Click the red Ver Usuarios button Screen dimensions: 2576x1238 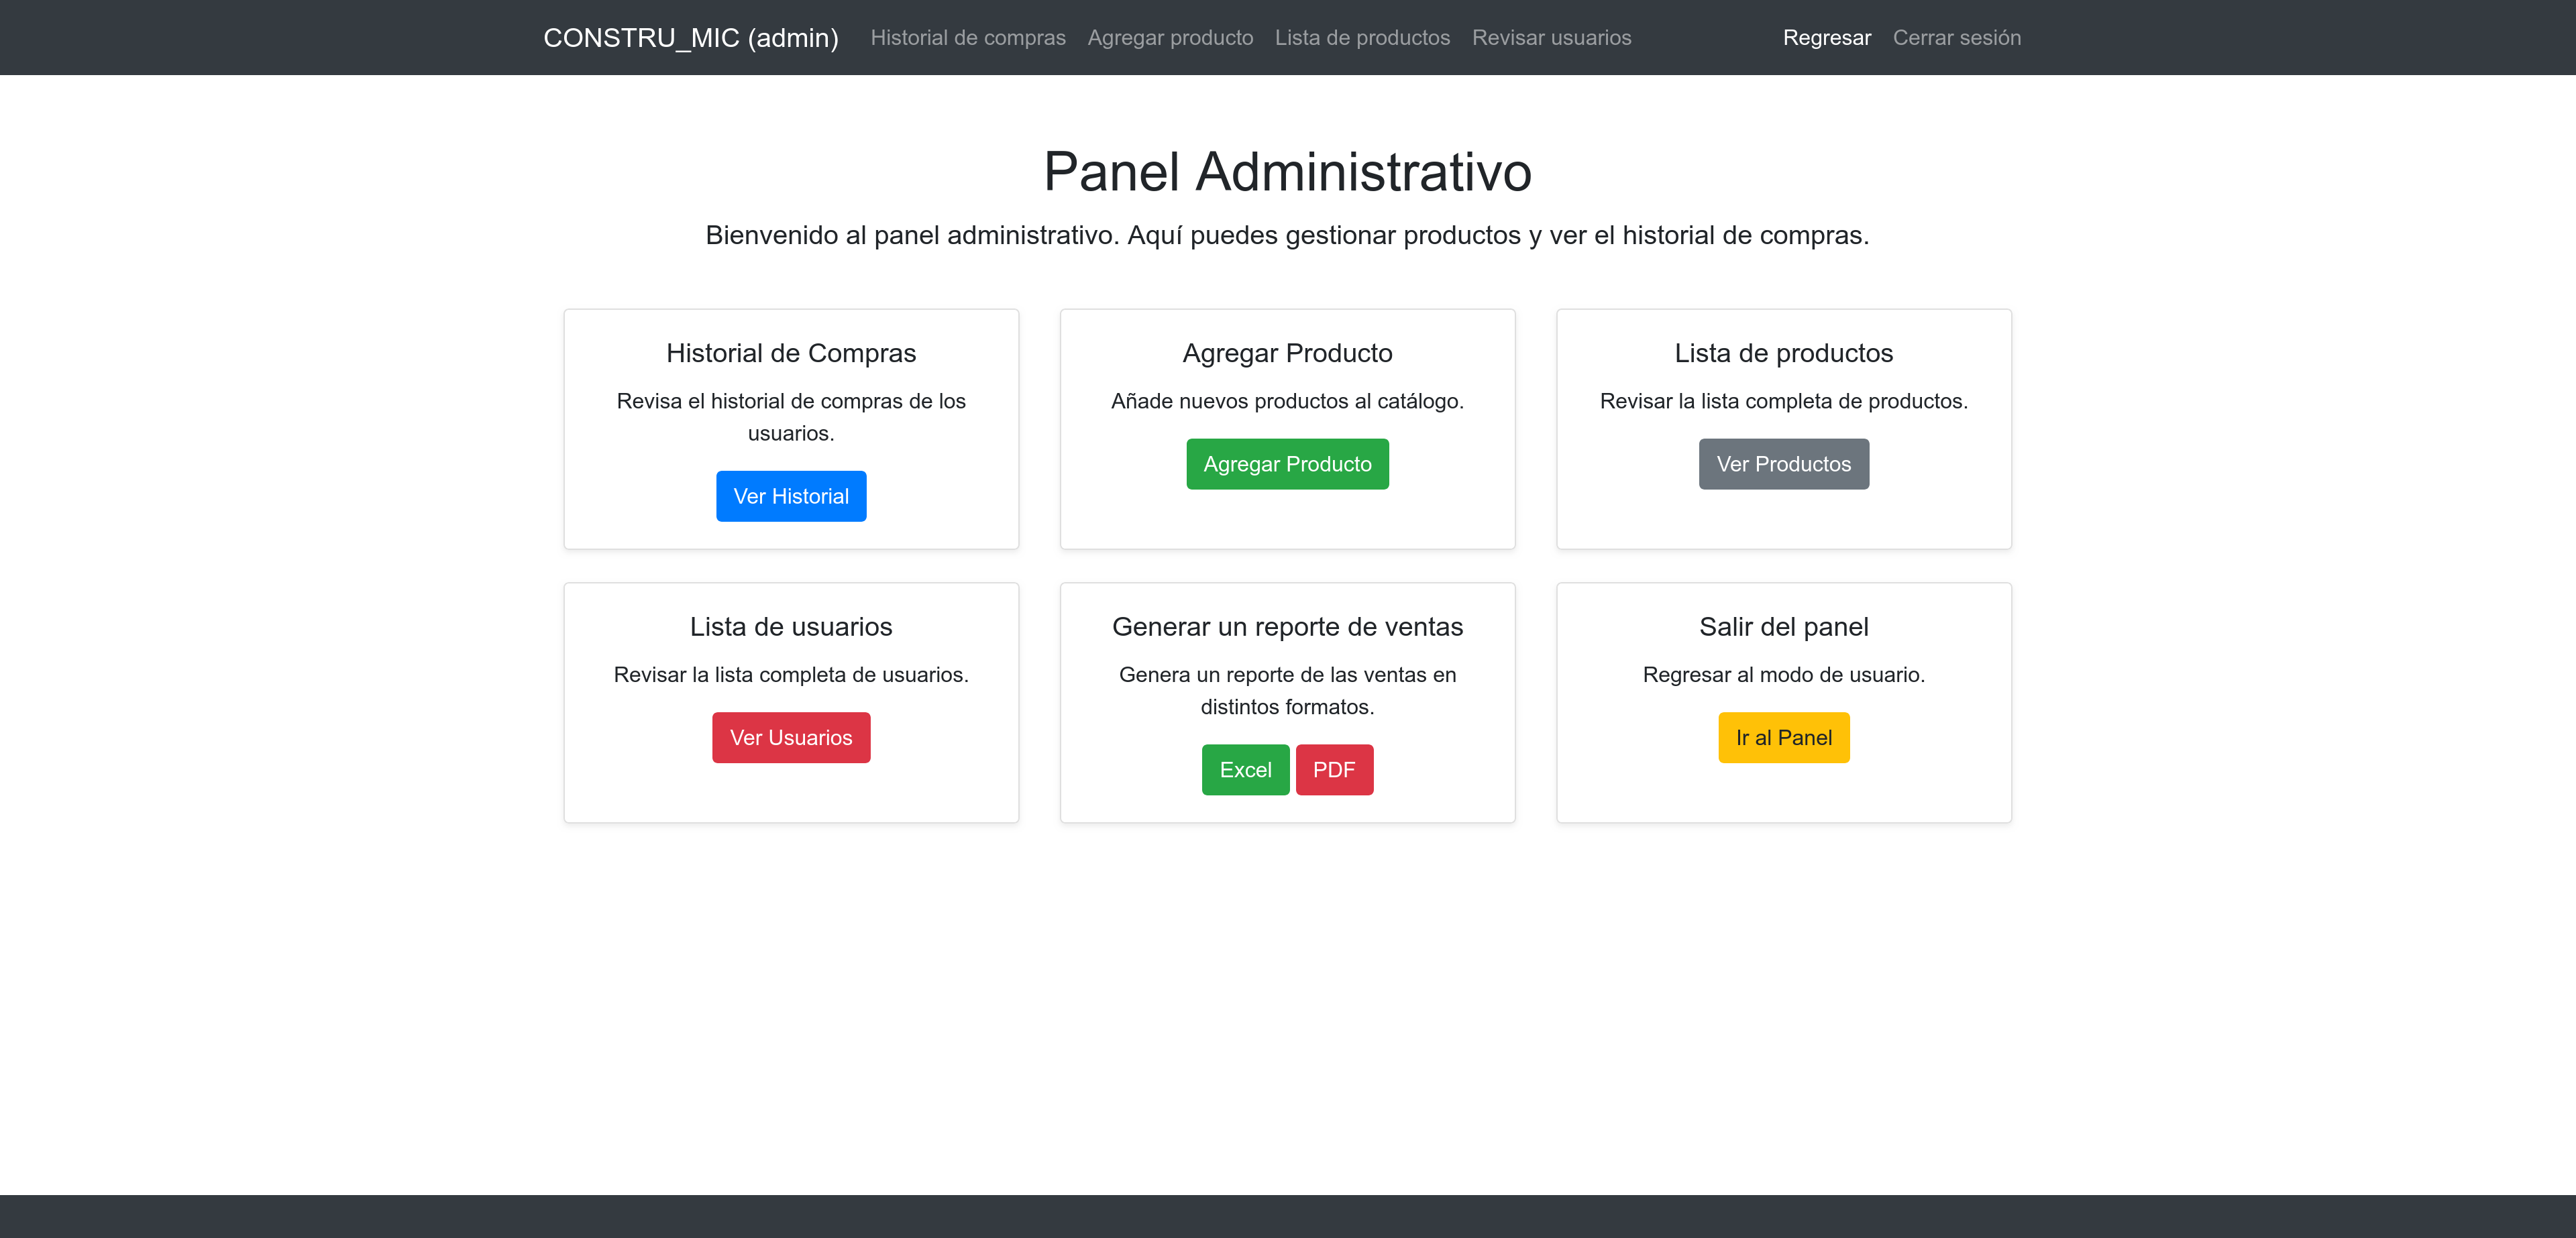click(790, 738)
